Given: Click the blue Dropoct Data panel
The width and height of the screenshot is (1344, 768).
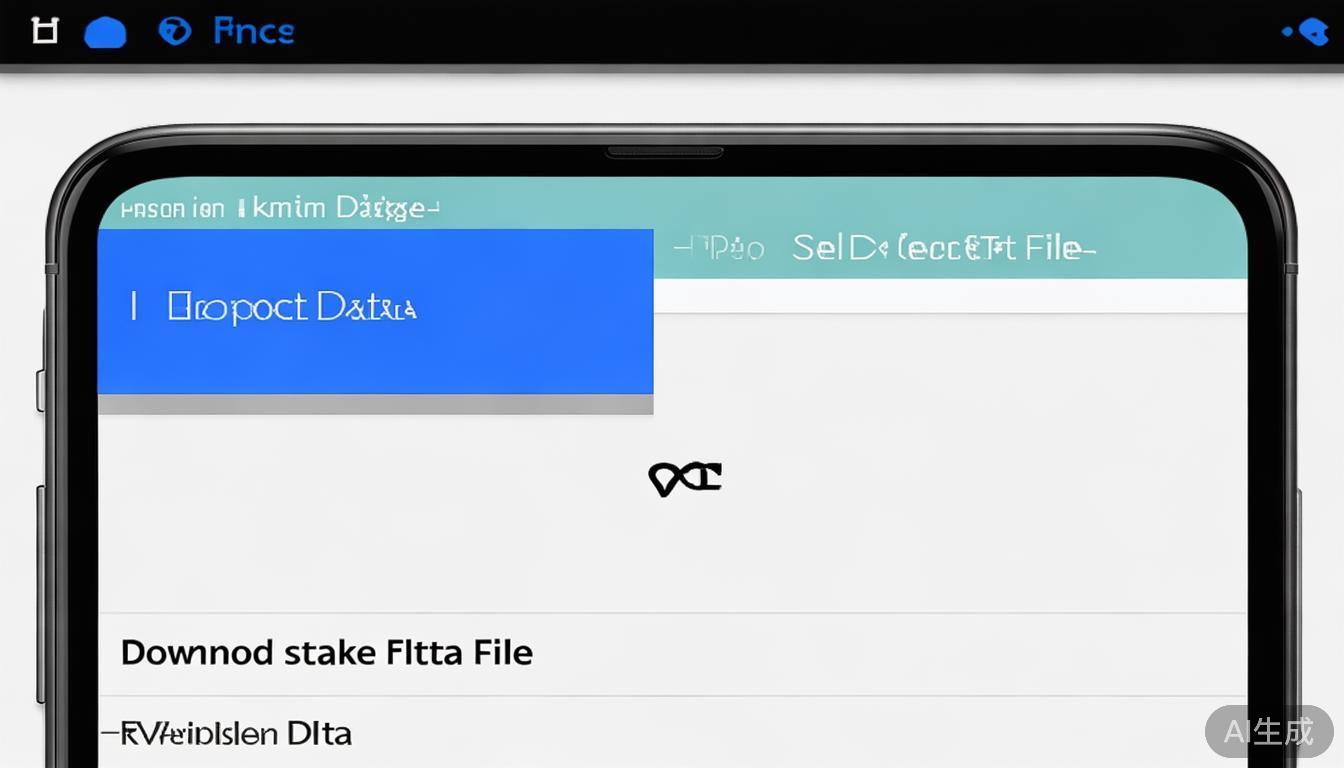Looking at the screenshot, I should (375, 312).
